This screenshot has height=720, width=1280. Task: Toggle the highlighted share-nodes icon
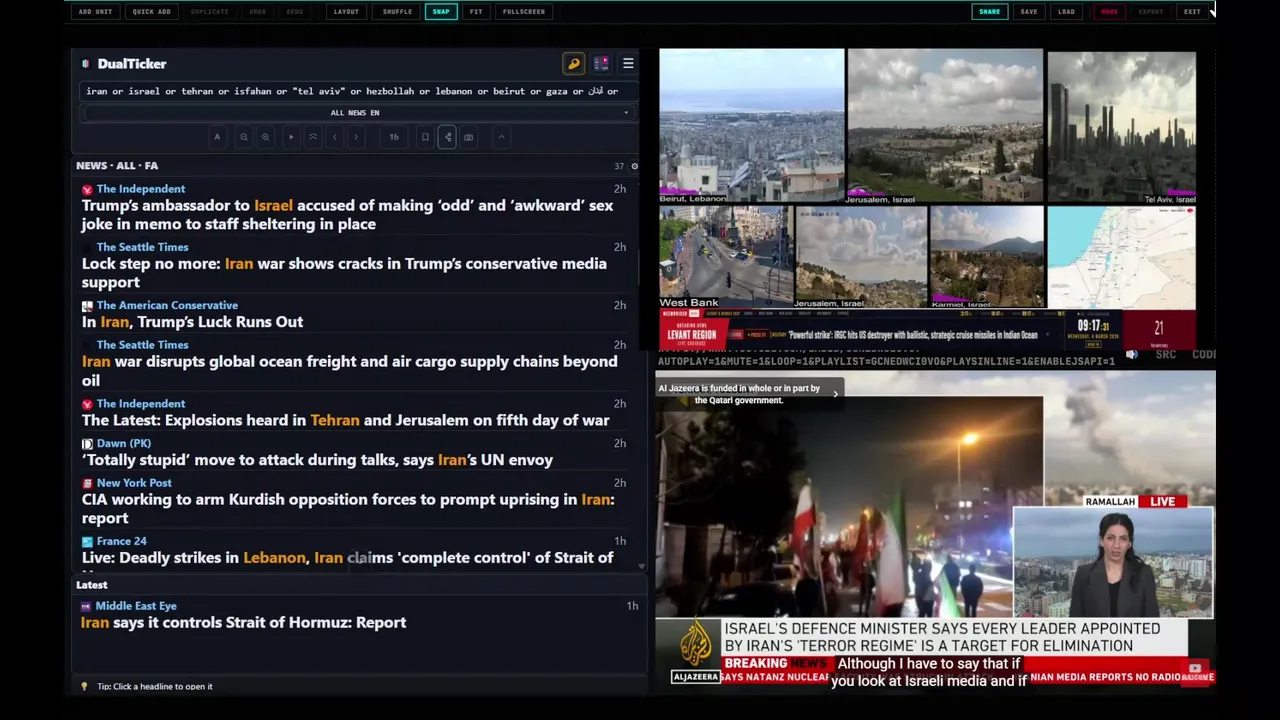tap(447, 137)
